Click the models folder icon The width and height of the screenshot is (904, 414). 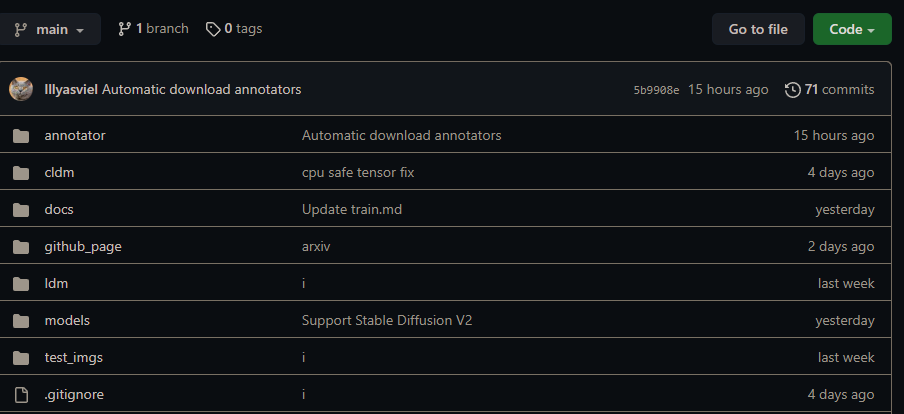click(x=21, y=320)
